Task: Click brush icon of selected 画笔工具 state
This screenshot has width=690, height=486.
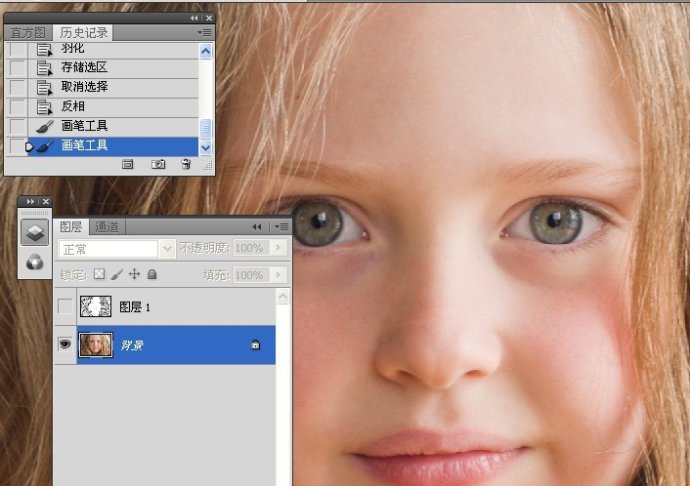Action: click(44, 146)
